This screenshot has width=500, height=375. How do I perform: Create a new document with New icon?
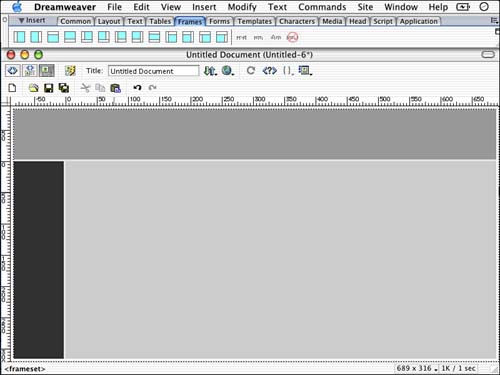pos(12,88)
